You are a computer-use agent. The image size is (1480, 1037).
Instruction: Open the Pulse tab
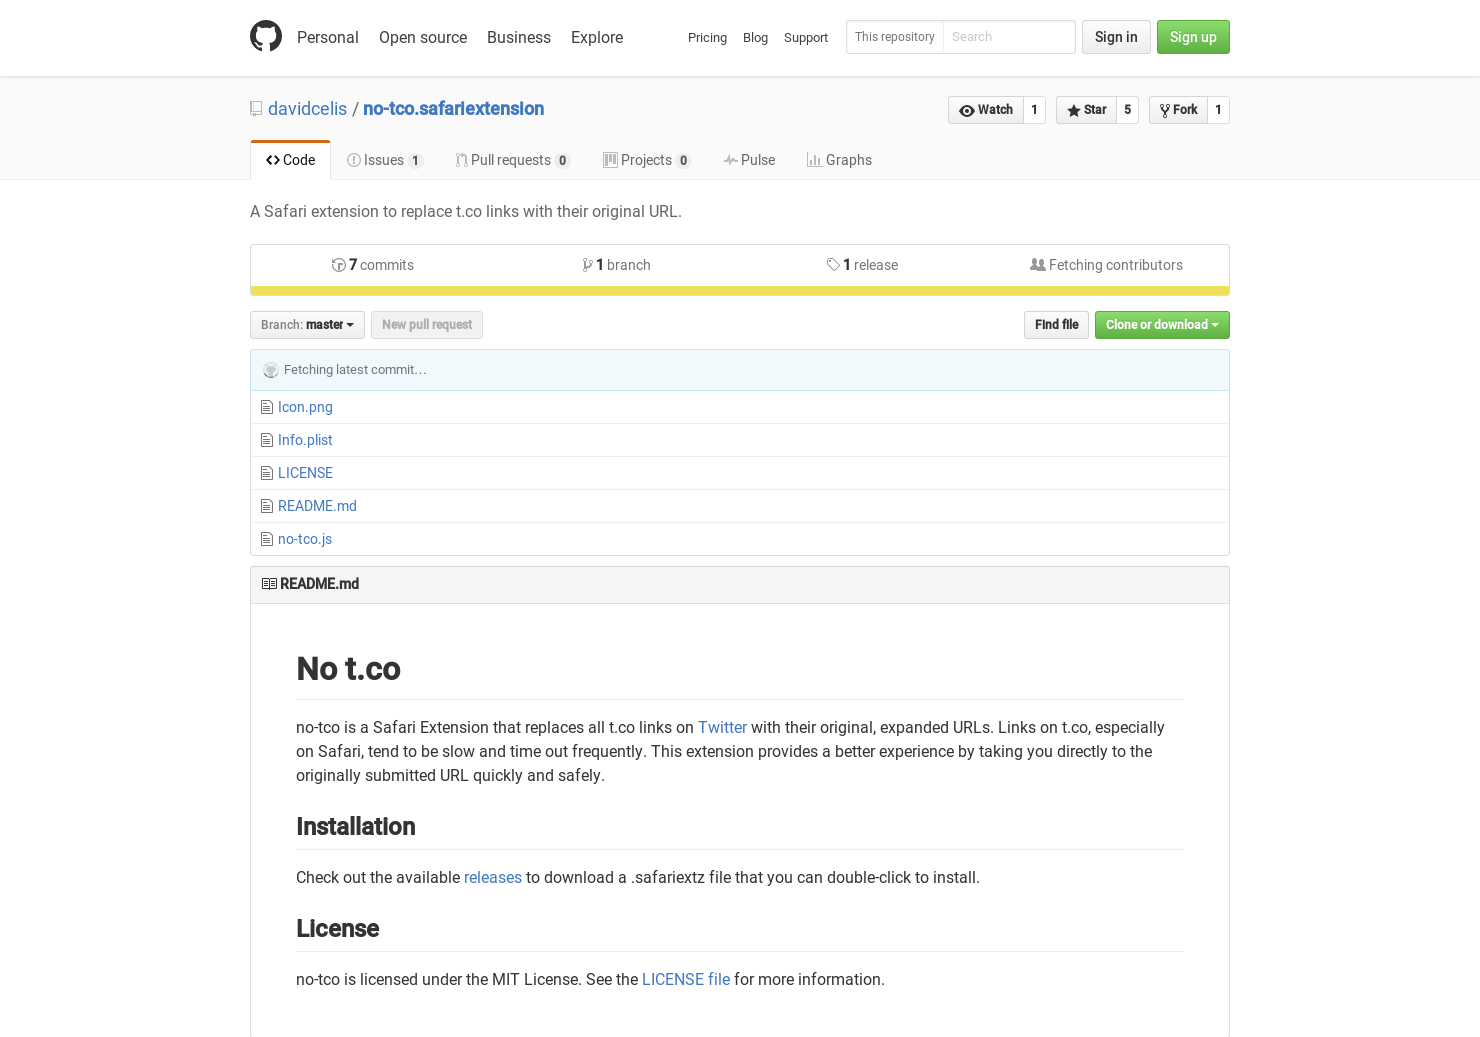tap(750, 160)
